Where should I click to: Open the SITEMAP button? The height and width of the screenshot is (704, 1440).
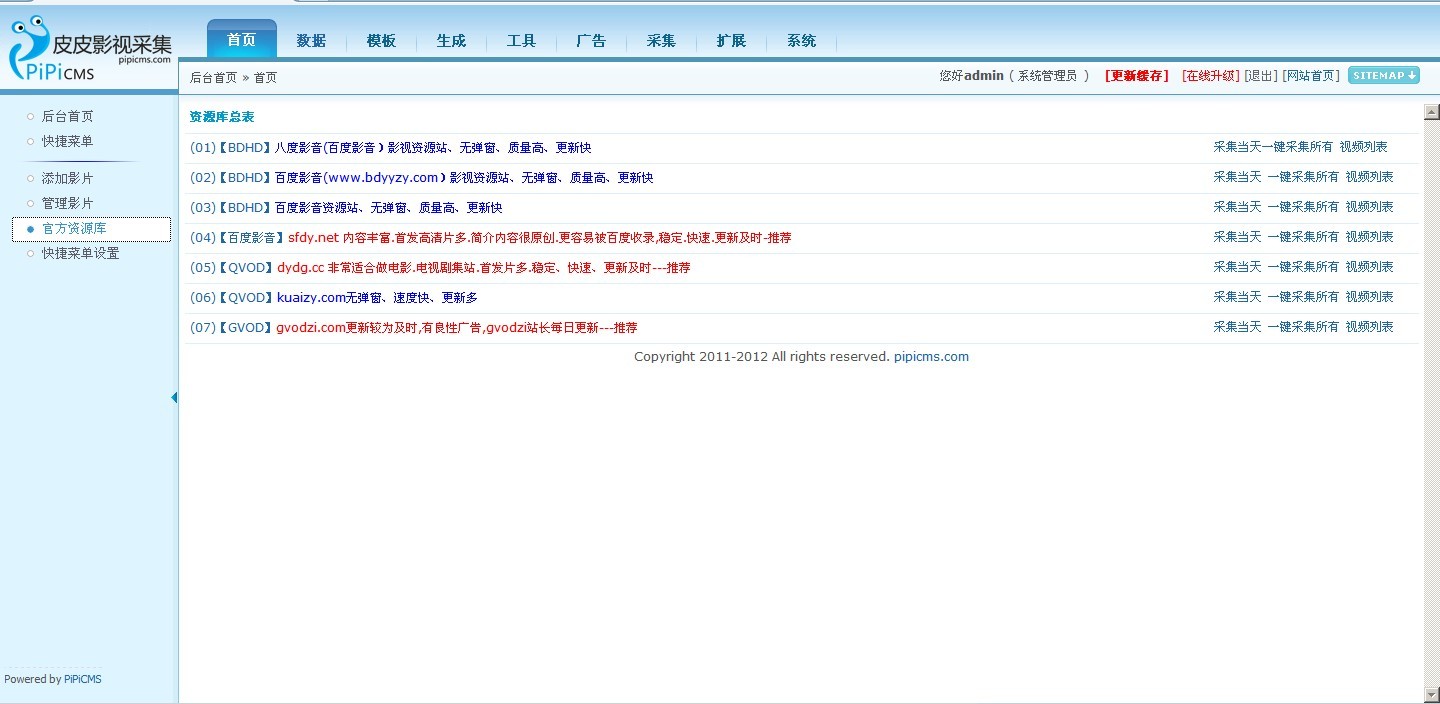[1384, 75]
